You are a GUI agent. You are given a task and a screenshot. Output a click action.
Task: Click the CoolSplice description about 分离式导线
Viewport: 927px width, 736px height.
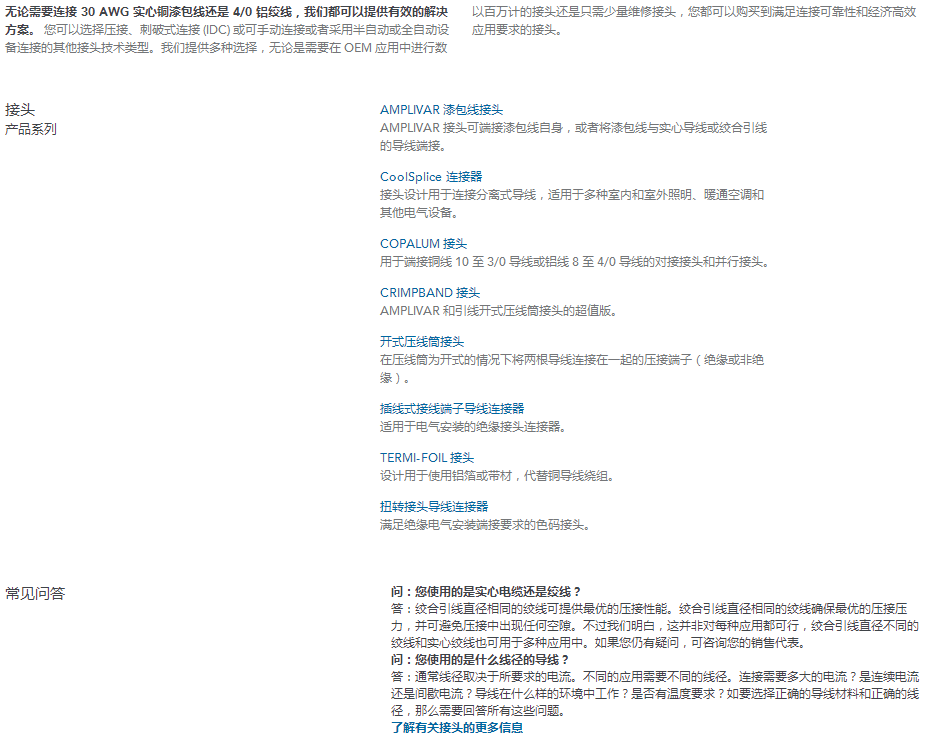(x=571, y=204)
